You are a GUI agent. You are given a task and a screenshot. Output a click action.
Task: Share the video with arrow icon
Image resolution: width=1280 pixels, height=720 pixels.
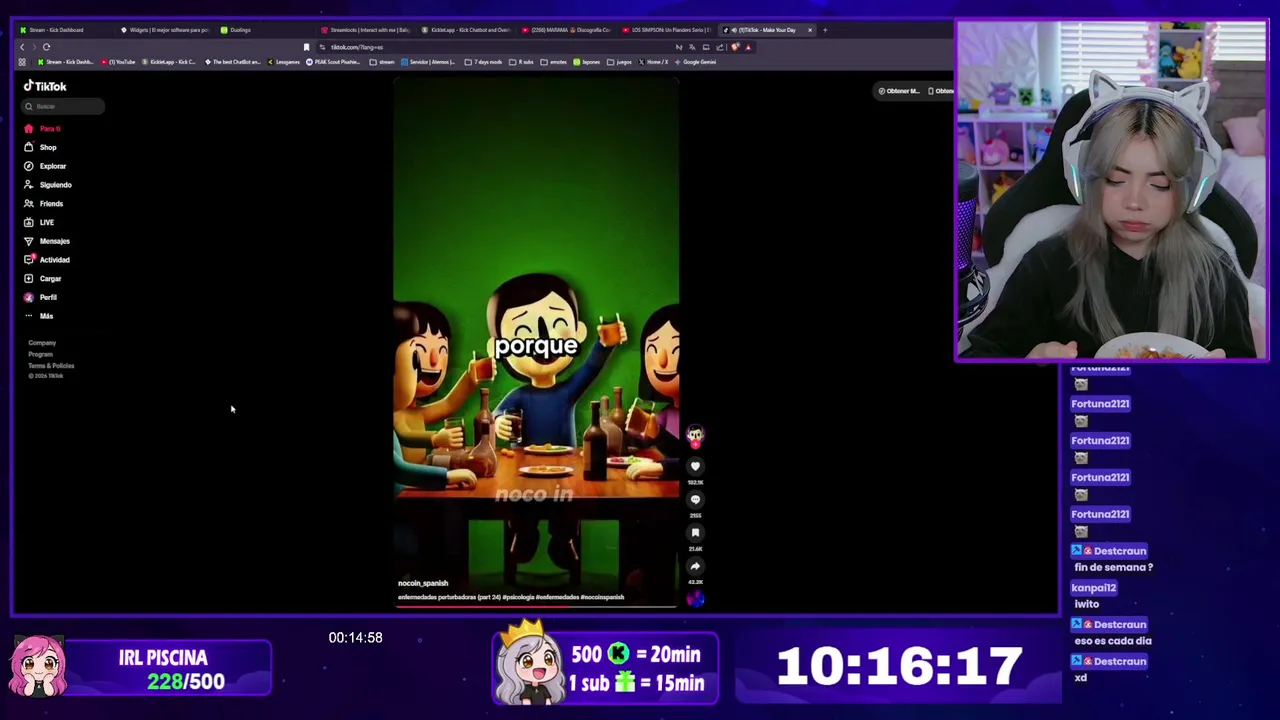click(695, 566)
